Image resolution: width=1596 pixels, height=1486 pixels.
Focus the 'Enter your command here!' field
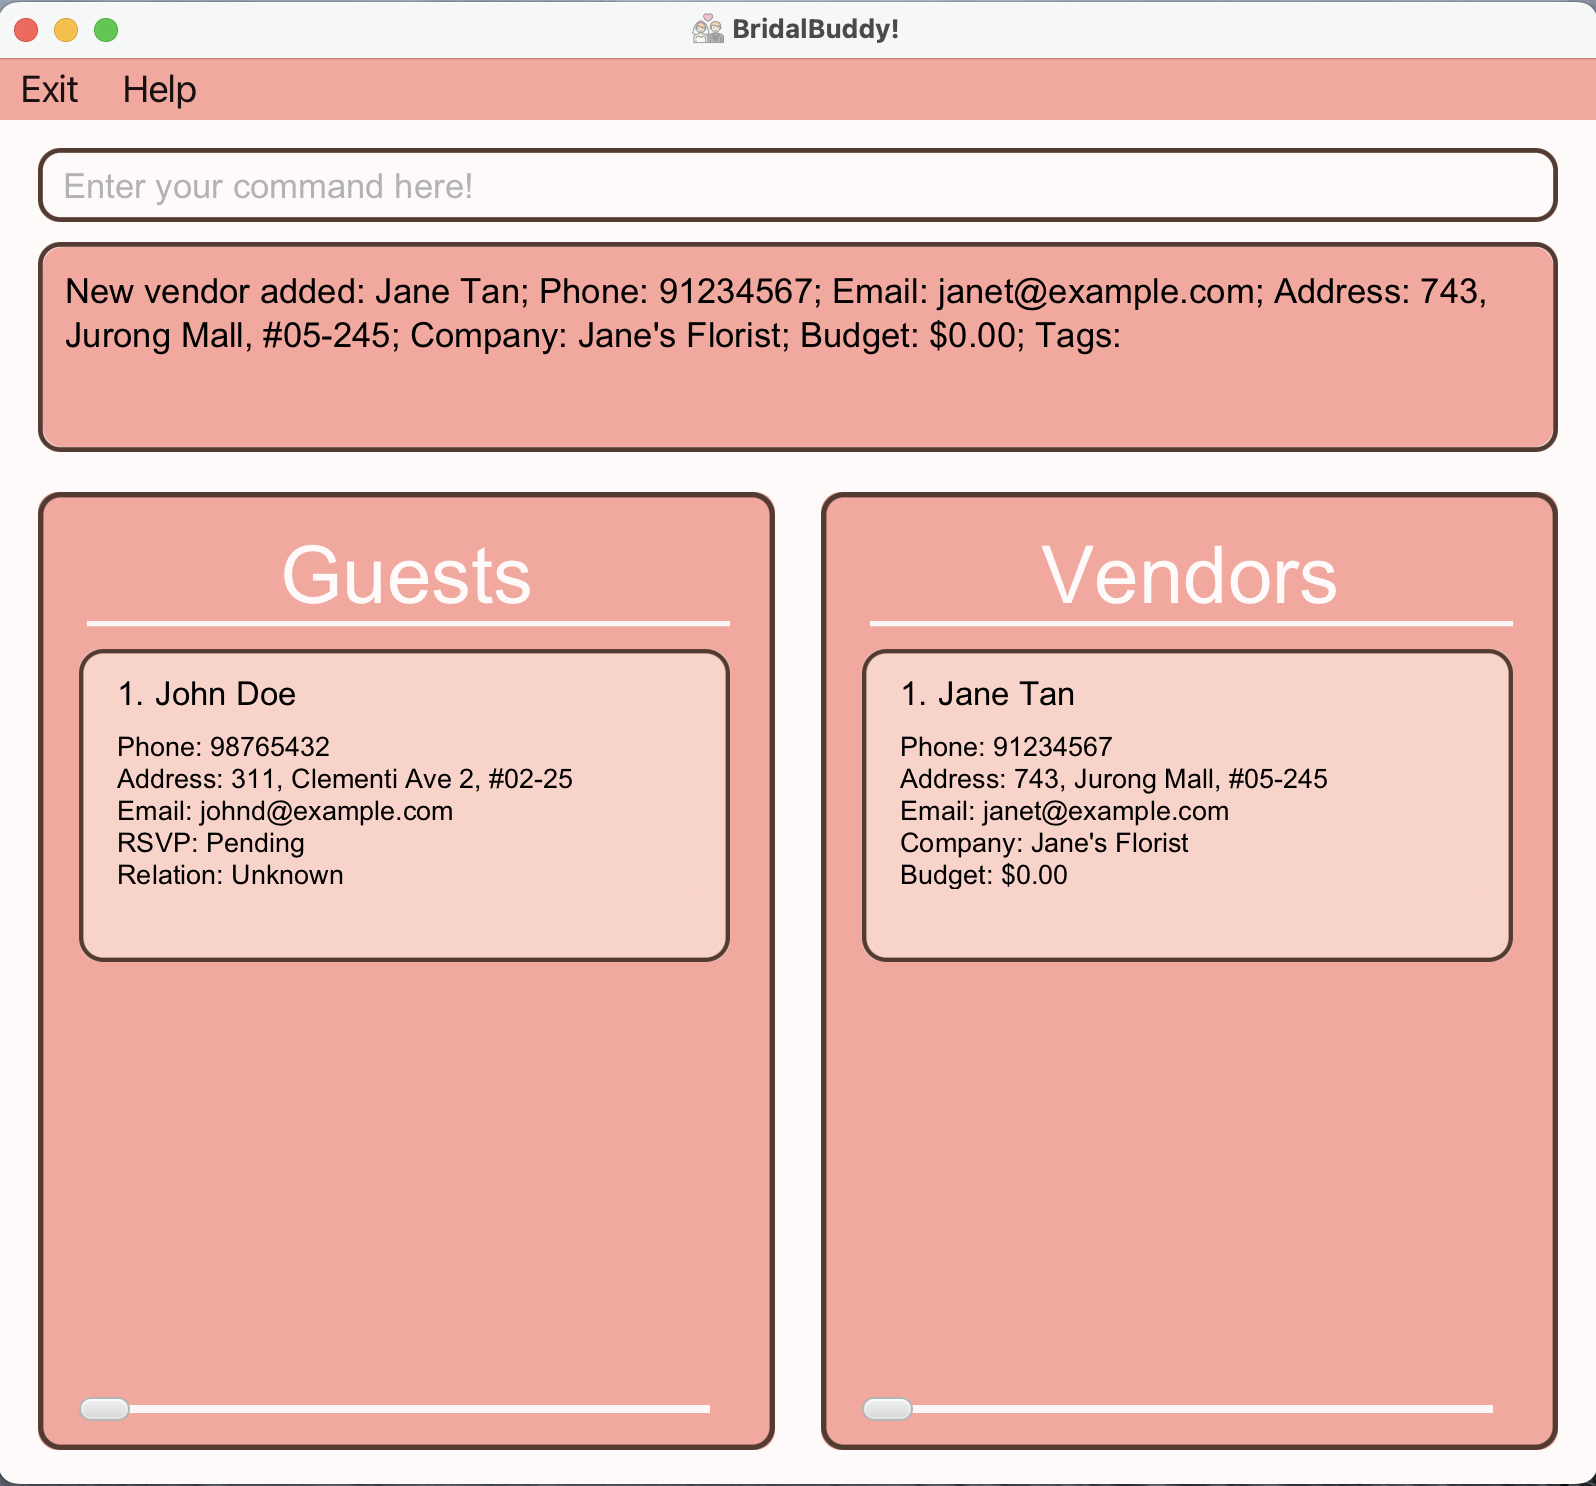[x=797, y=185]
